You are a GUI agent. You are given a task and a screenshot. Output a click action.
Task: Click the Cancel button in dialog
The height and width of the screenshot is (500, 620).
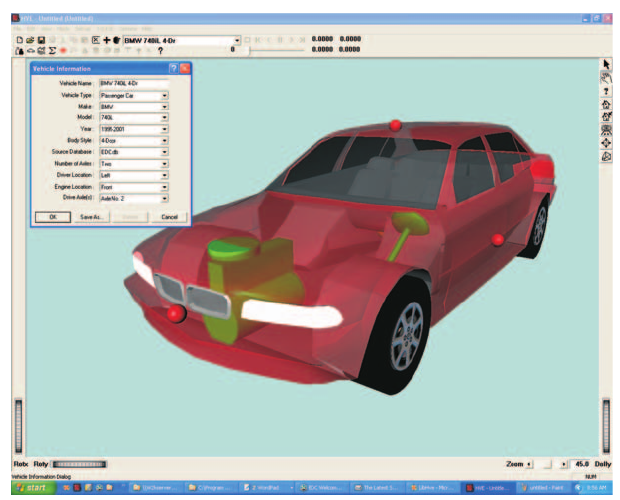click(169, 217)
